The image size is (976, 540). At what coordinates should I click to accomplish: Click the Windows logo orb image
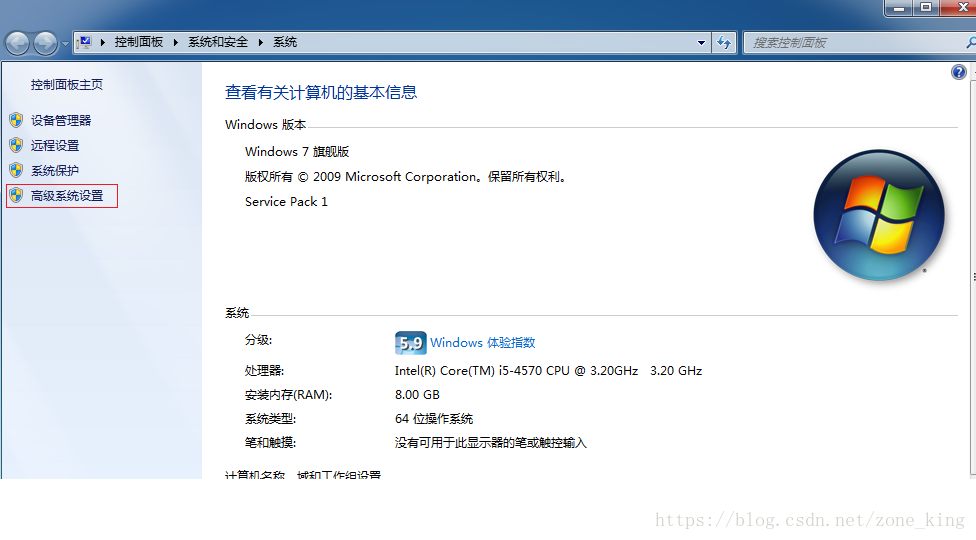point(879,215)
